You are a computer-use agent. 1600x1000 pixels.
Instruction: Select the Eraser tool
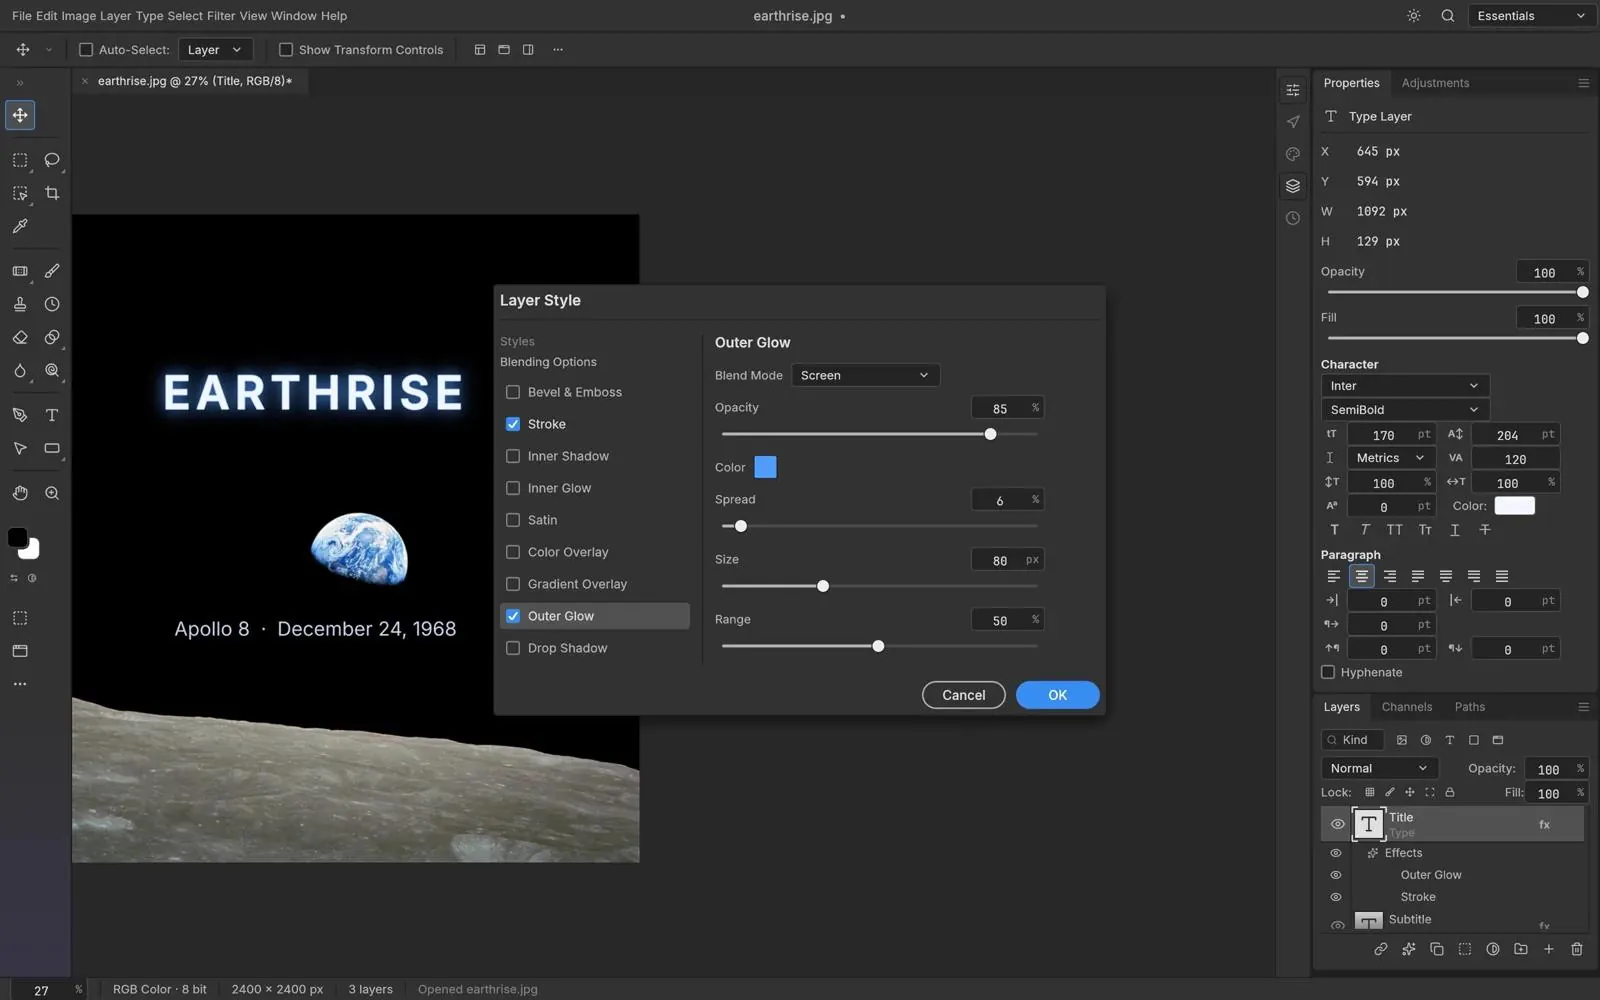[x=20, y=337]
